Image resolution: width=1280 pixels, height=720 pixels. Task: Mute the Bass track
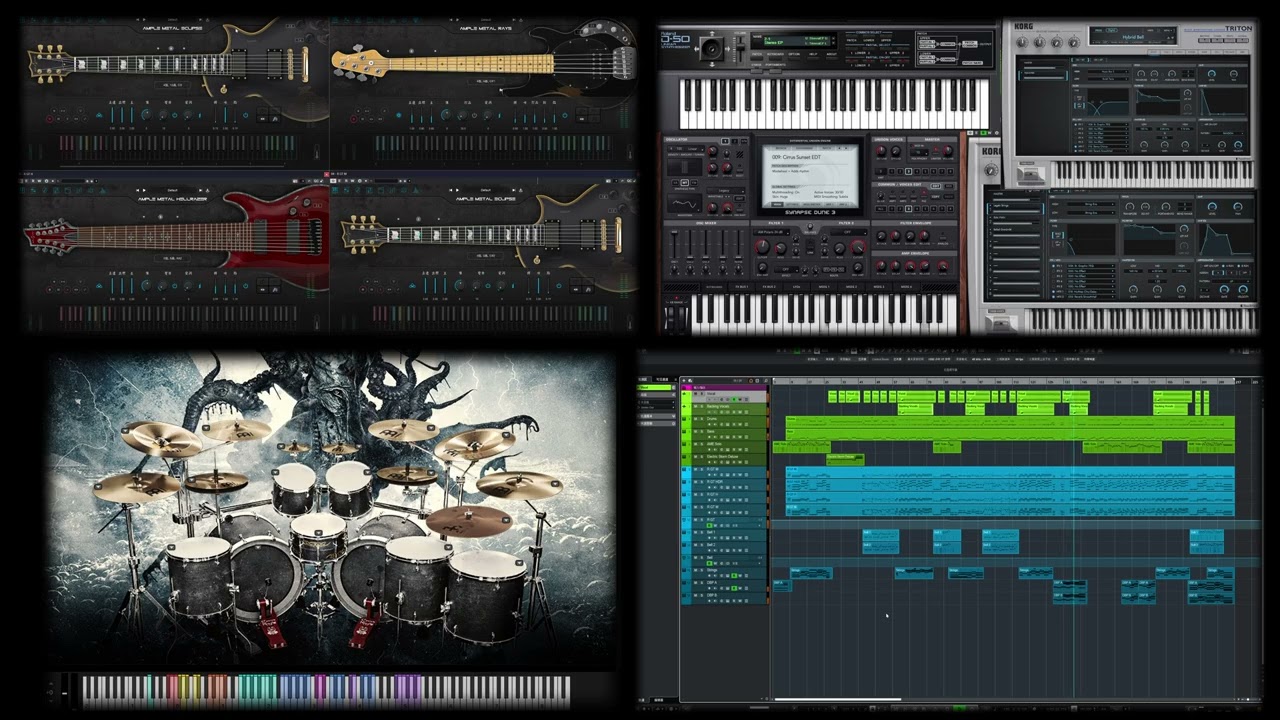tap(695, 431)
